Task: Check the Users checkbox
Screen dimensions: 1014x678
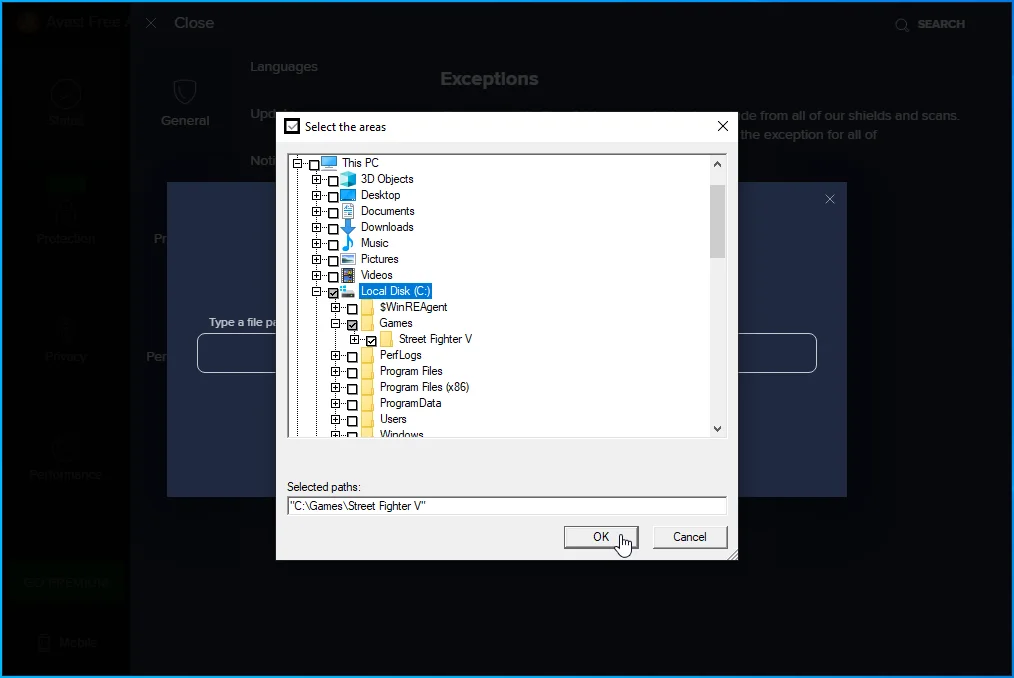Action: 352,421
